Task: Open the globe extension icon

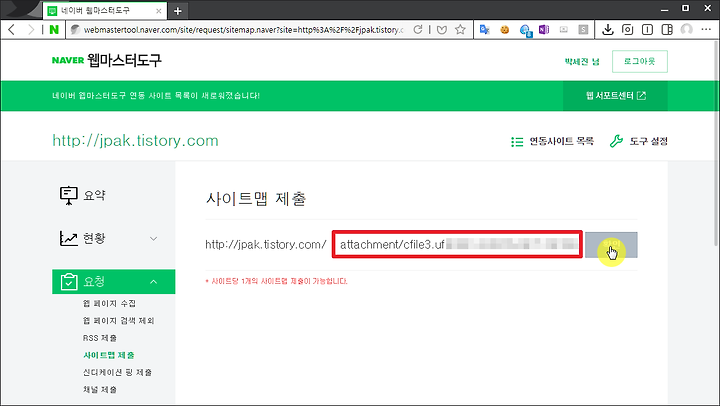Action: click(x=525, y=30)
